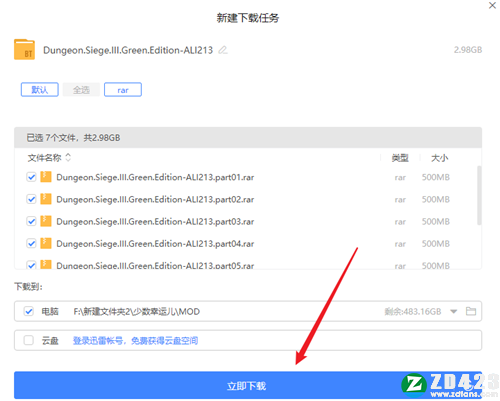Sort files by 文件名称 column arrows
This screenshot has width=500, height=401.
point(68,157)
